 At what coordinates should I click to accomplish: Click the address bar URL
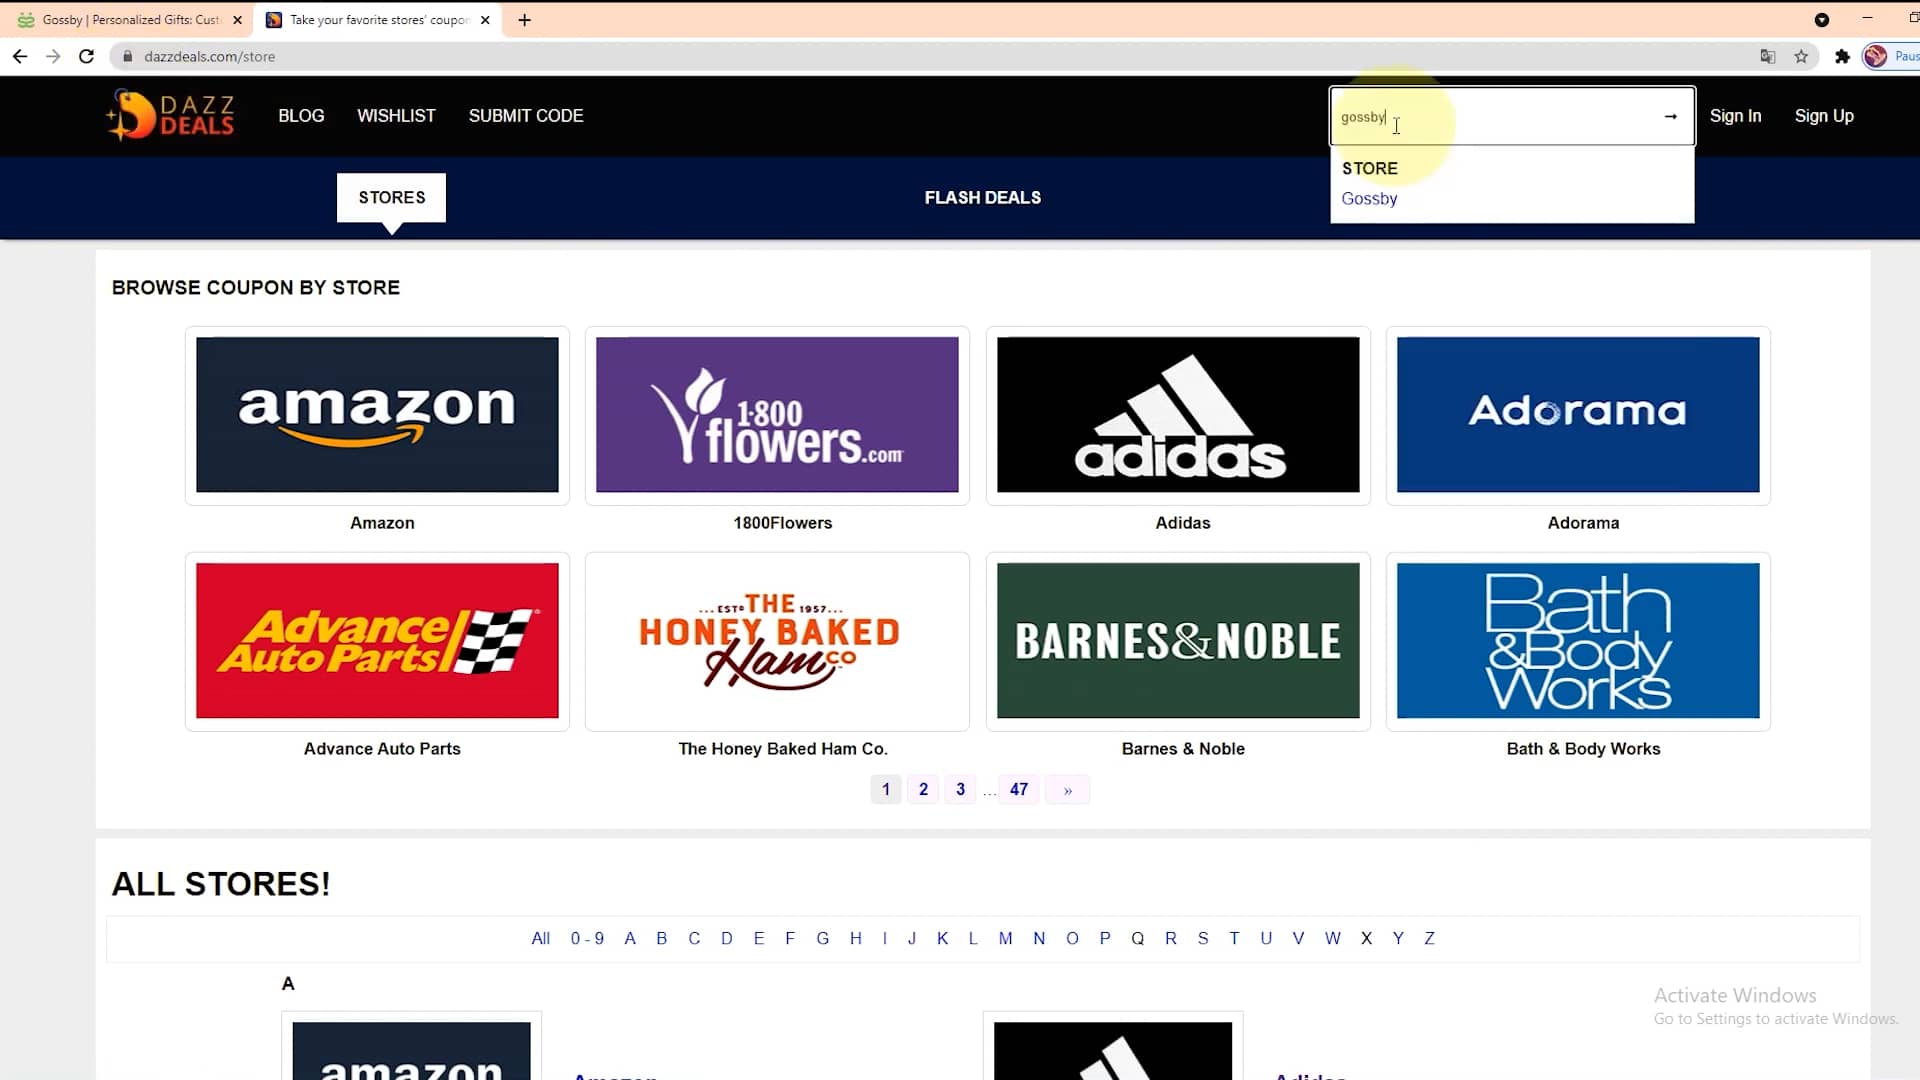(x=209, y=57)
